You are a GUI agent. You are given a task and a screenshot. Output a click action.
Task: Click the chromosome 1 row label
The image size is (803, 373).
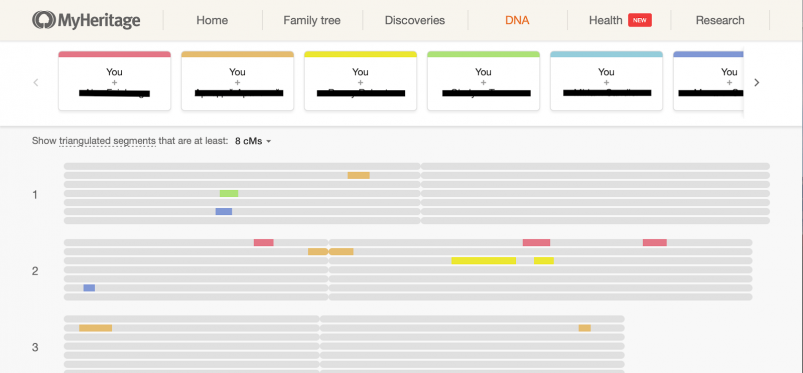pos(35,195)
